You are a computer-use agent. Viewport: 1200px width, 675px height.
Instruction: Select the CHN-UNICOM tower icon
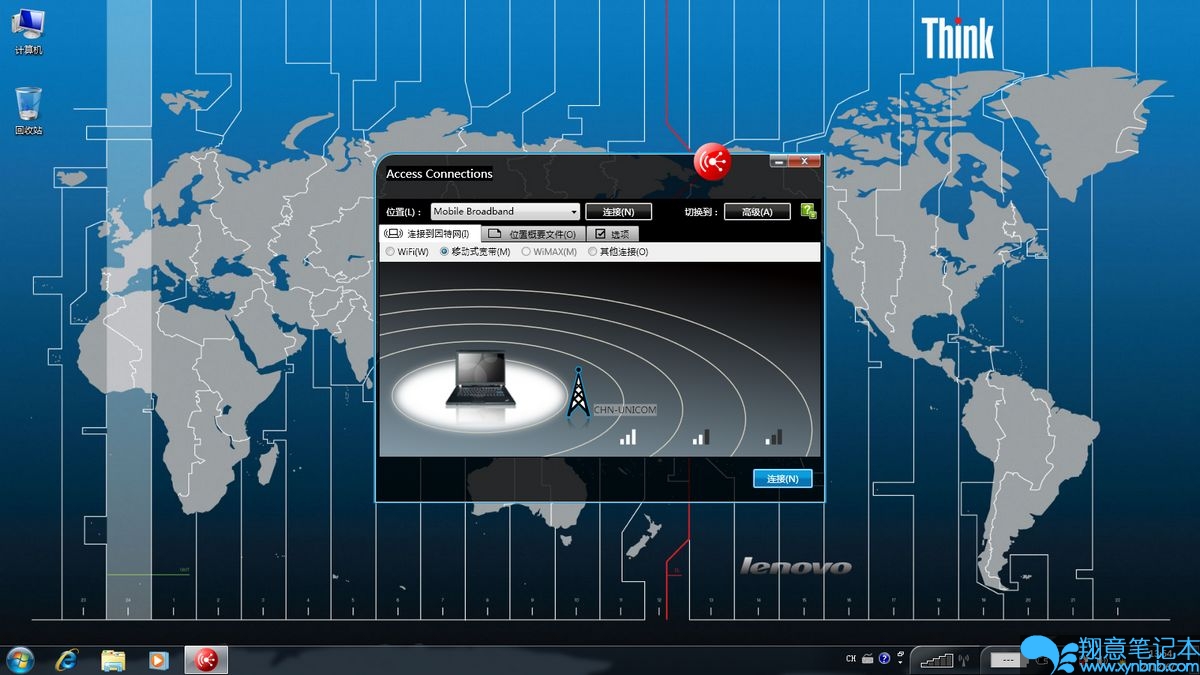[578, 392]
